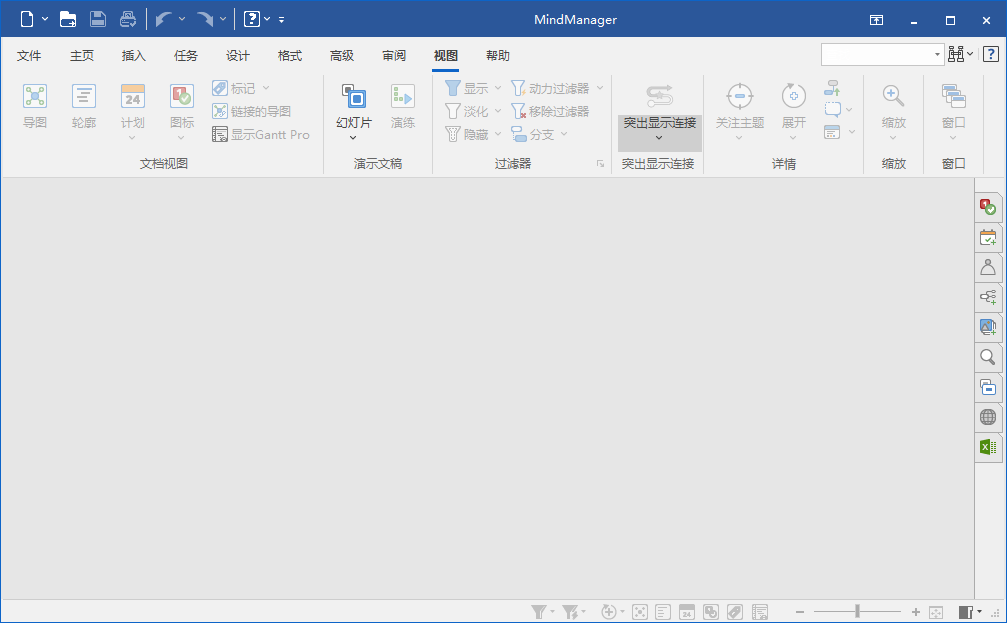The height and width of the screenshot is (623, 1007).
Task: Click the Undo arrow icon
Action: pos(164,19)
